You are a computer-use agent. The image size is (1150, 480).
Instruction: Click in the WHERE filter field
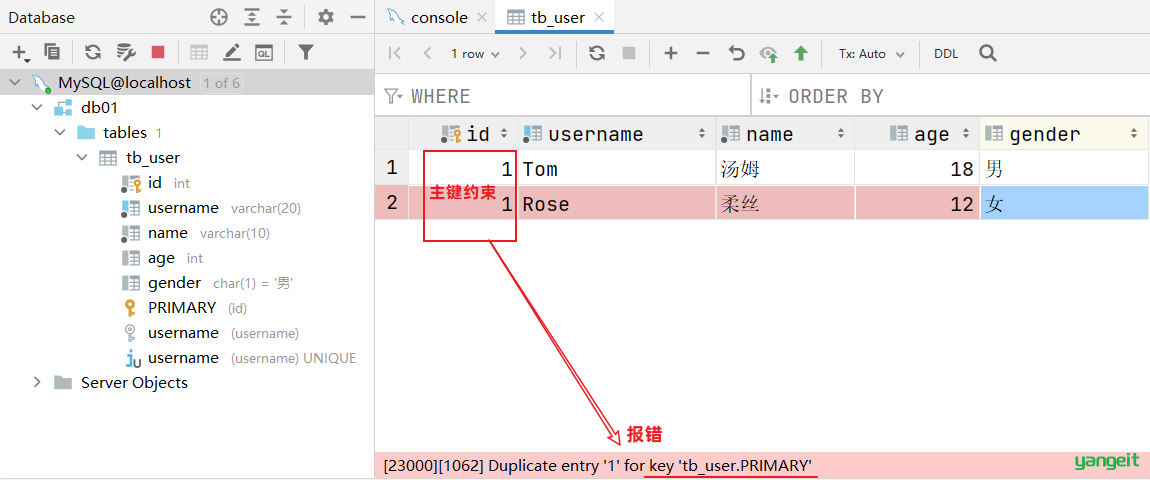[563, 96]
